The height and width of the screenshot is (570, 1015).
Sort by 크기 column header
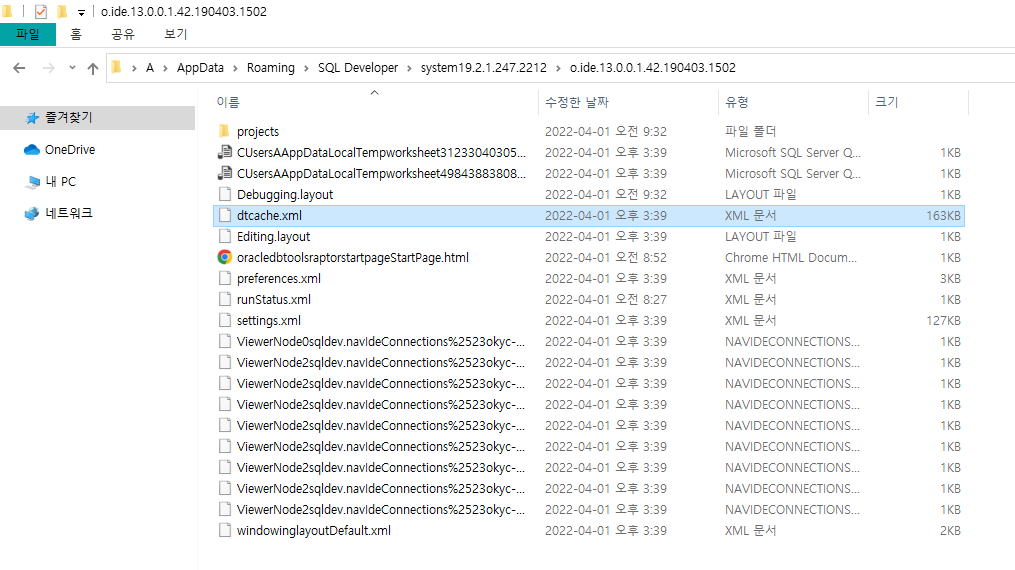coord(887,102)
